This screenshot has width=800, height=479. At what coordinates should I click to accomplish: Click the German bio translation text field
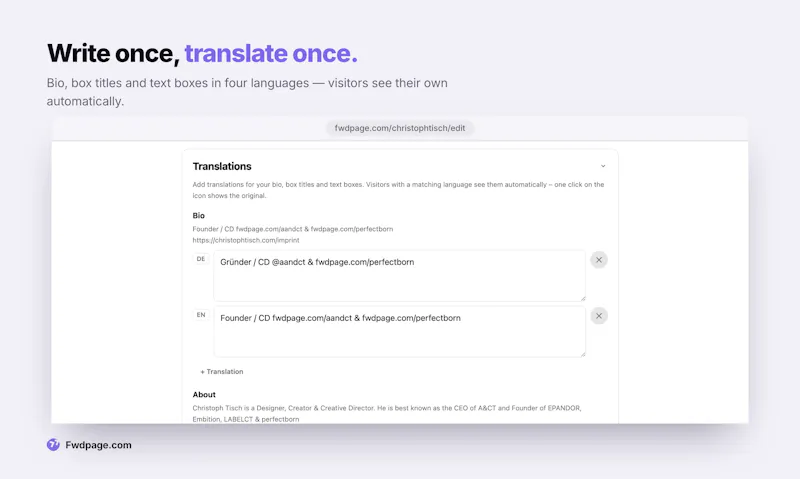tap(399, 275)
